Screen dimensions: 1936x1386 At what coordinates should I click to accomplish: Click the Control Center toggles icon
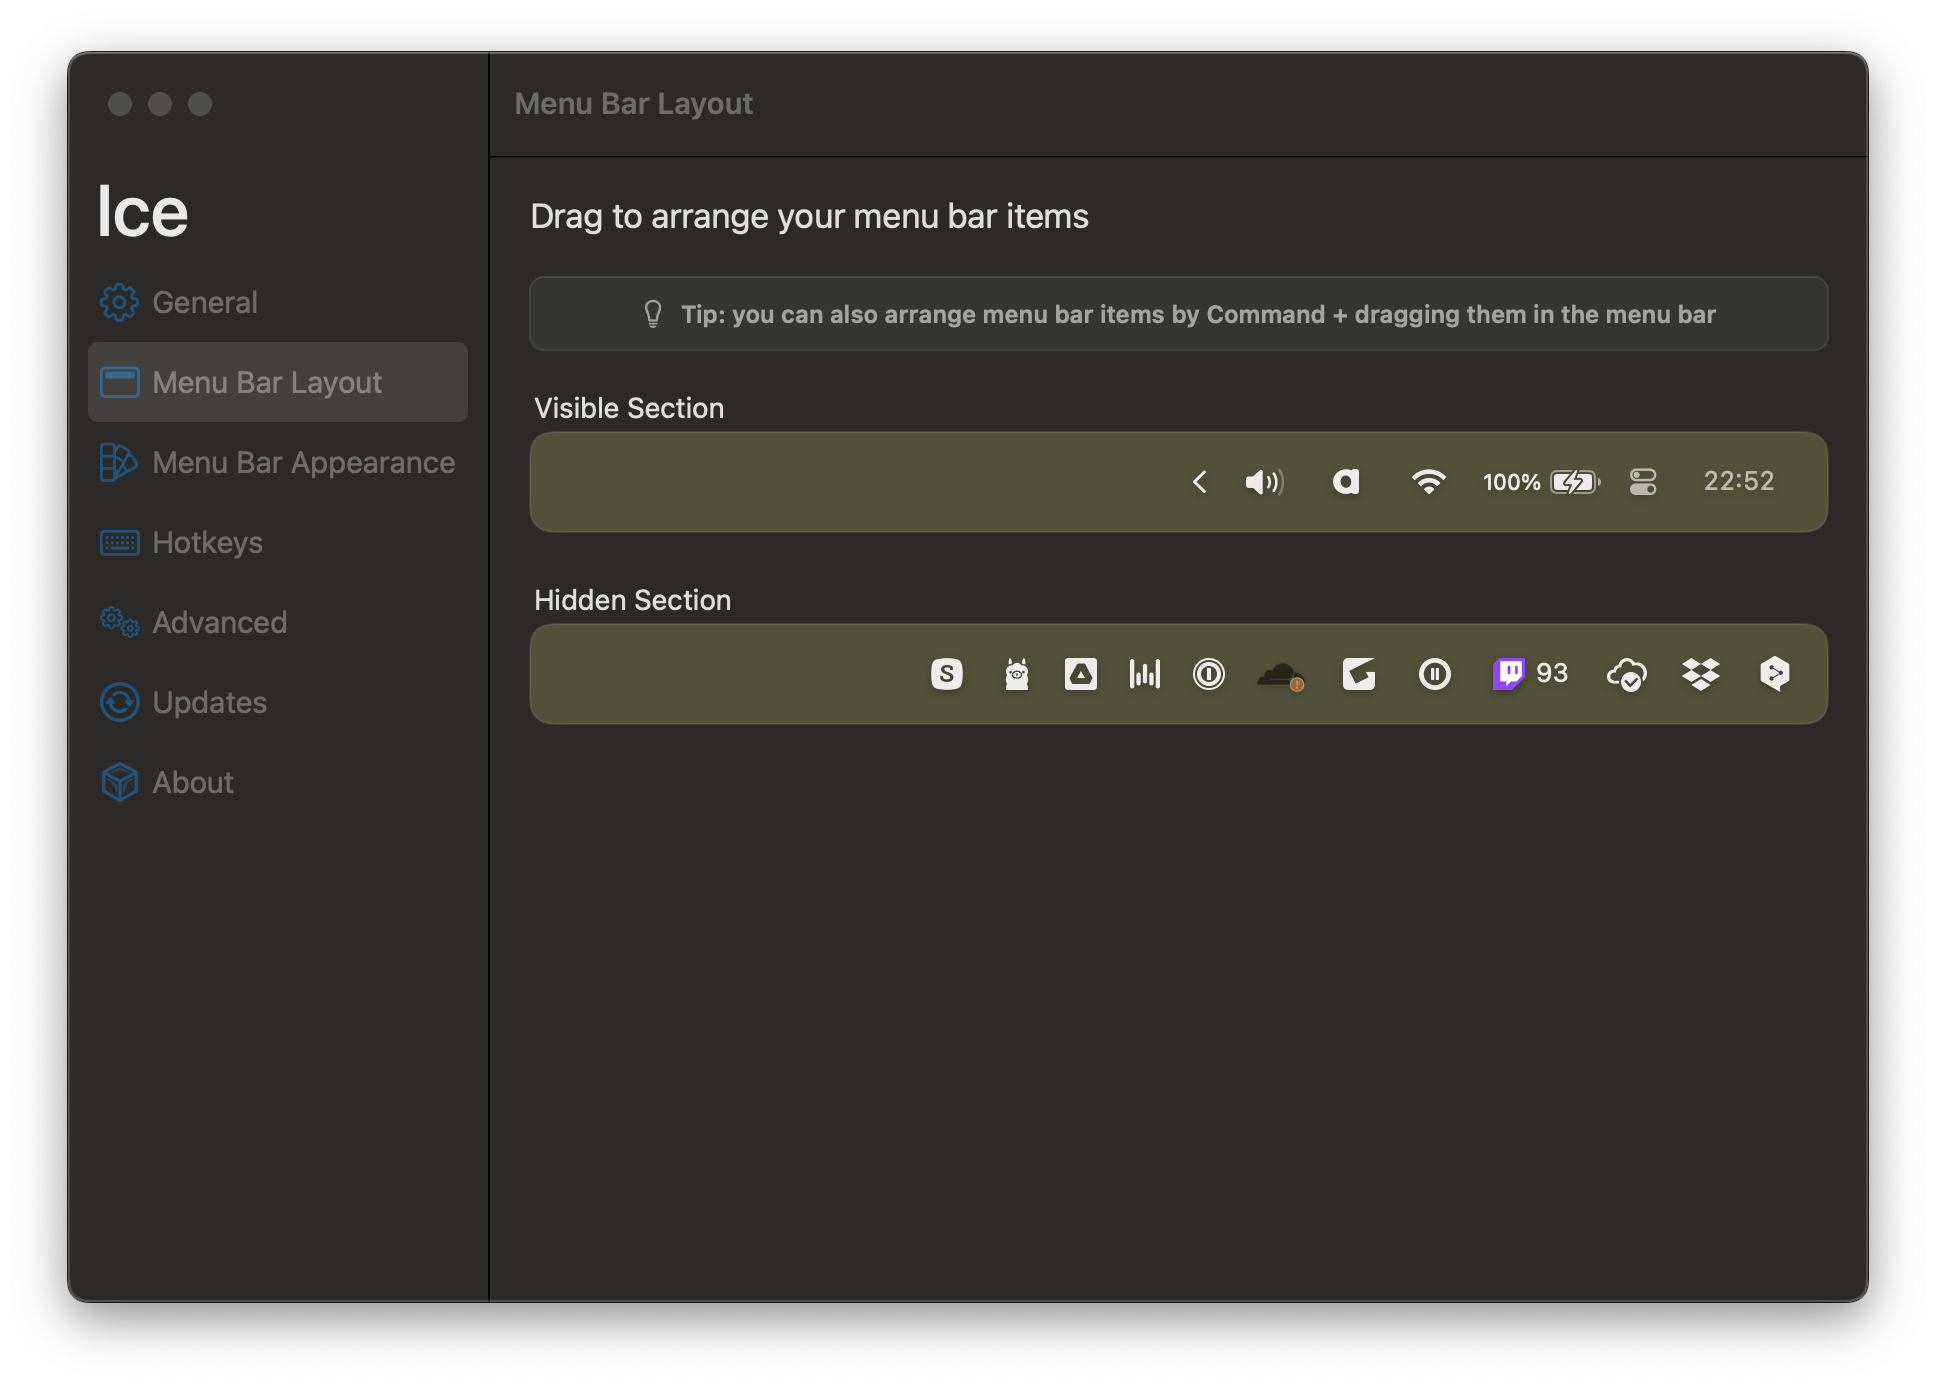point(1642,482)
